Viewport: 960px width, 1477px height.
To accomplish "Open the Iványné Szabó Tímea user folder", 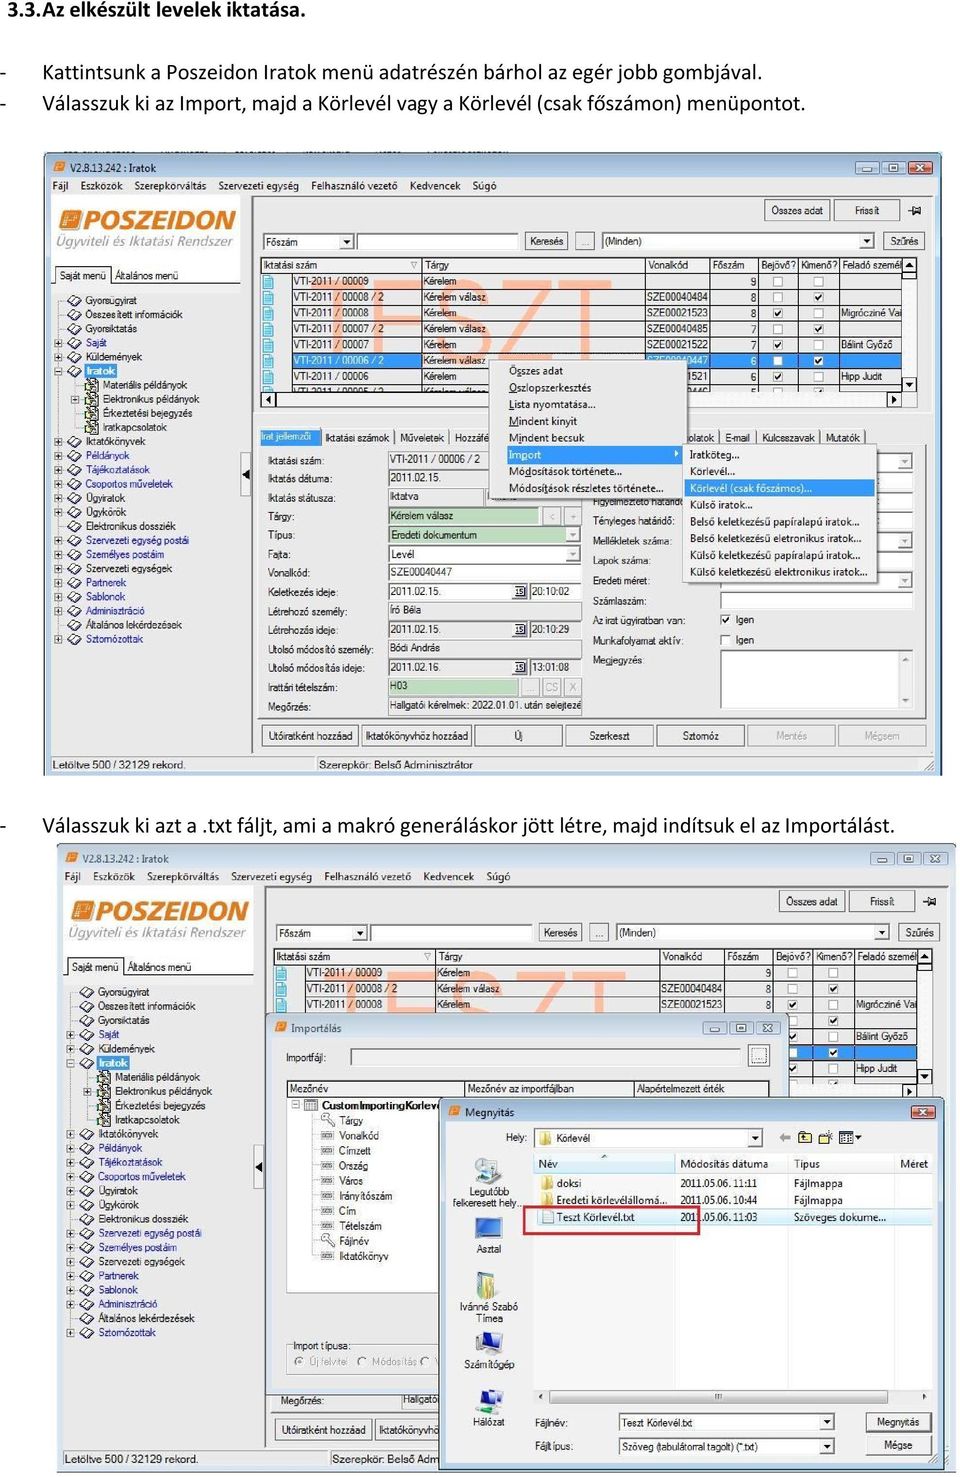I will (488, 1298).
